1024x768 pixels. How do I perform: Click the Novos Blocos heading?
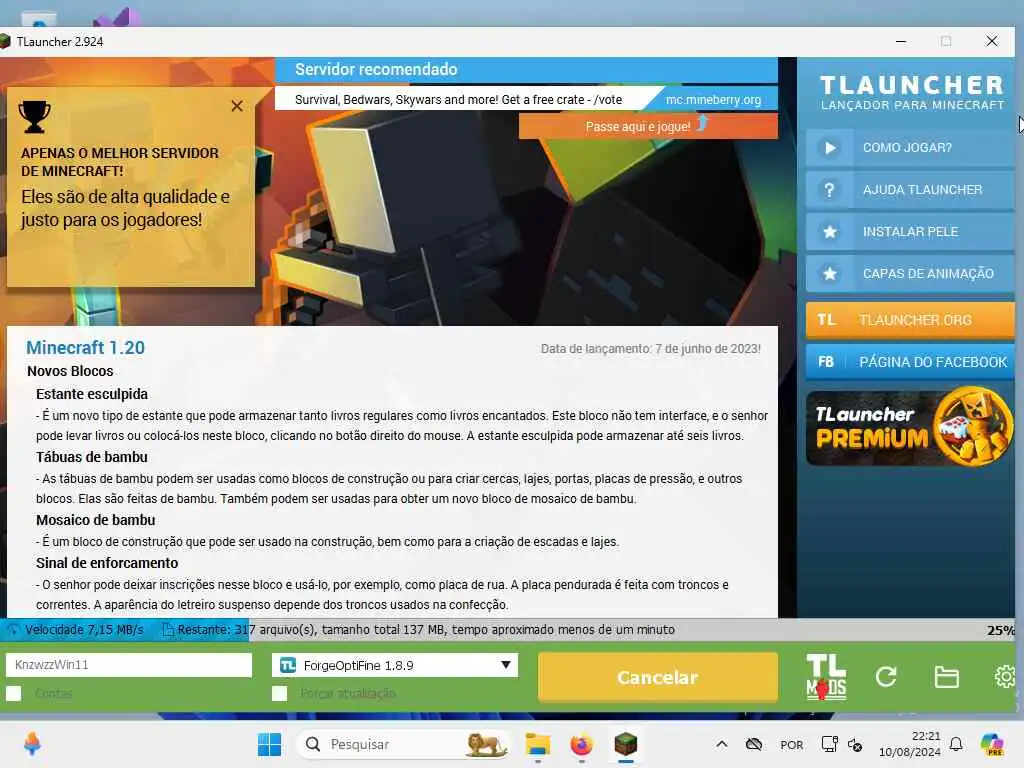[x=71, y=371]
